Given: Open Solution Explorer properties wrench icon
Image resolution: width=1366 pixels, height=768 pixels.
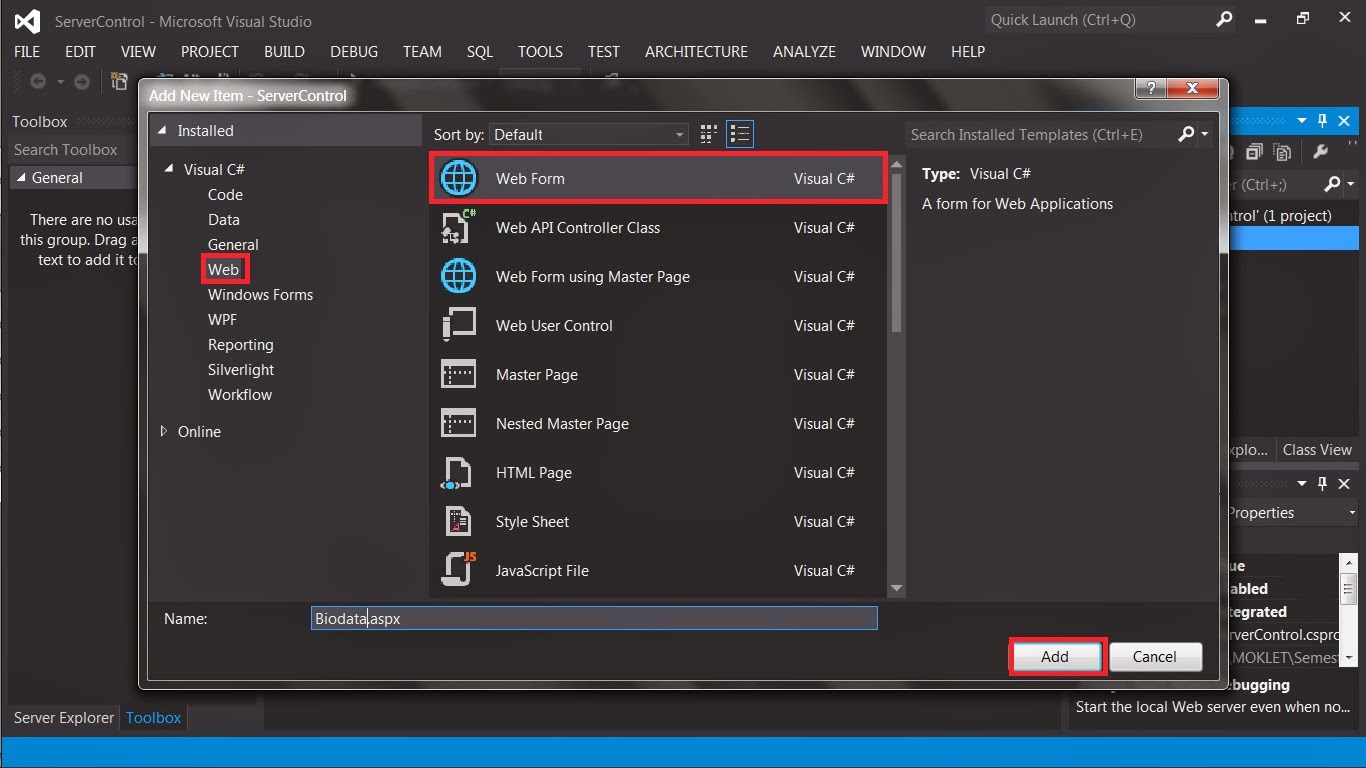Looking at the screenshot, I should [x=1320, y=152].
